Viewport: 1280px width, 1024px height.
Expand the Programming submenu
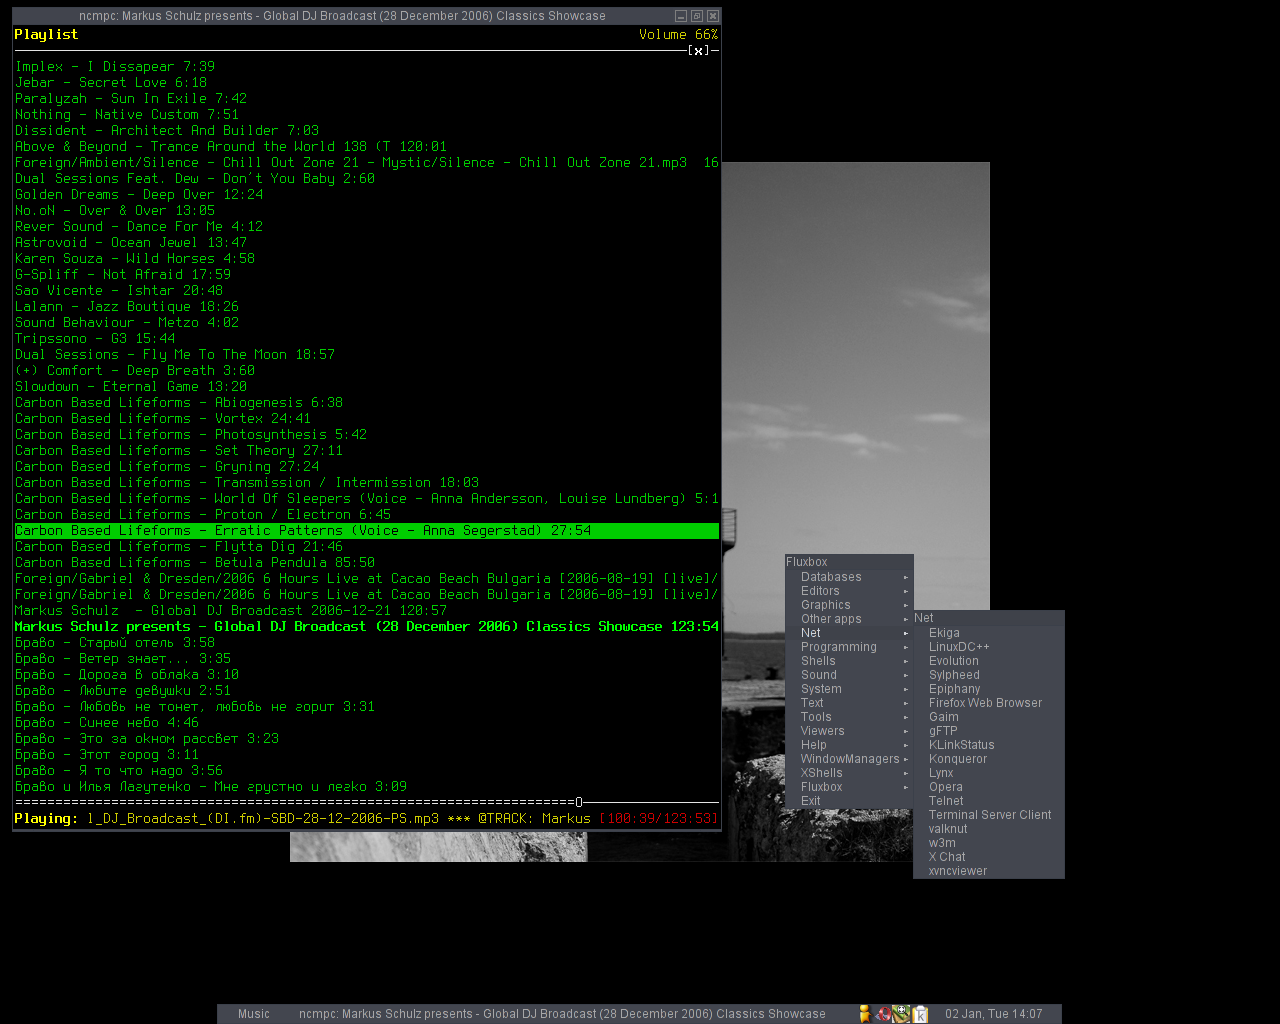[838, 647]
